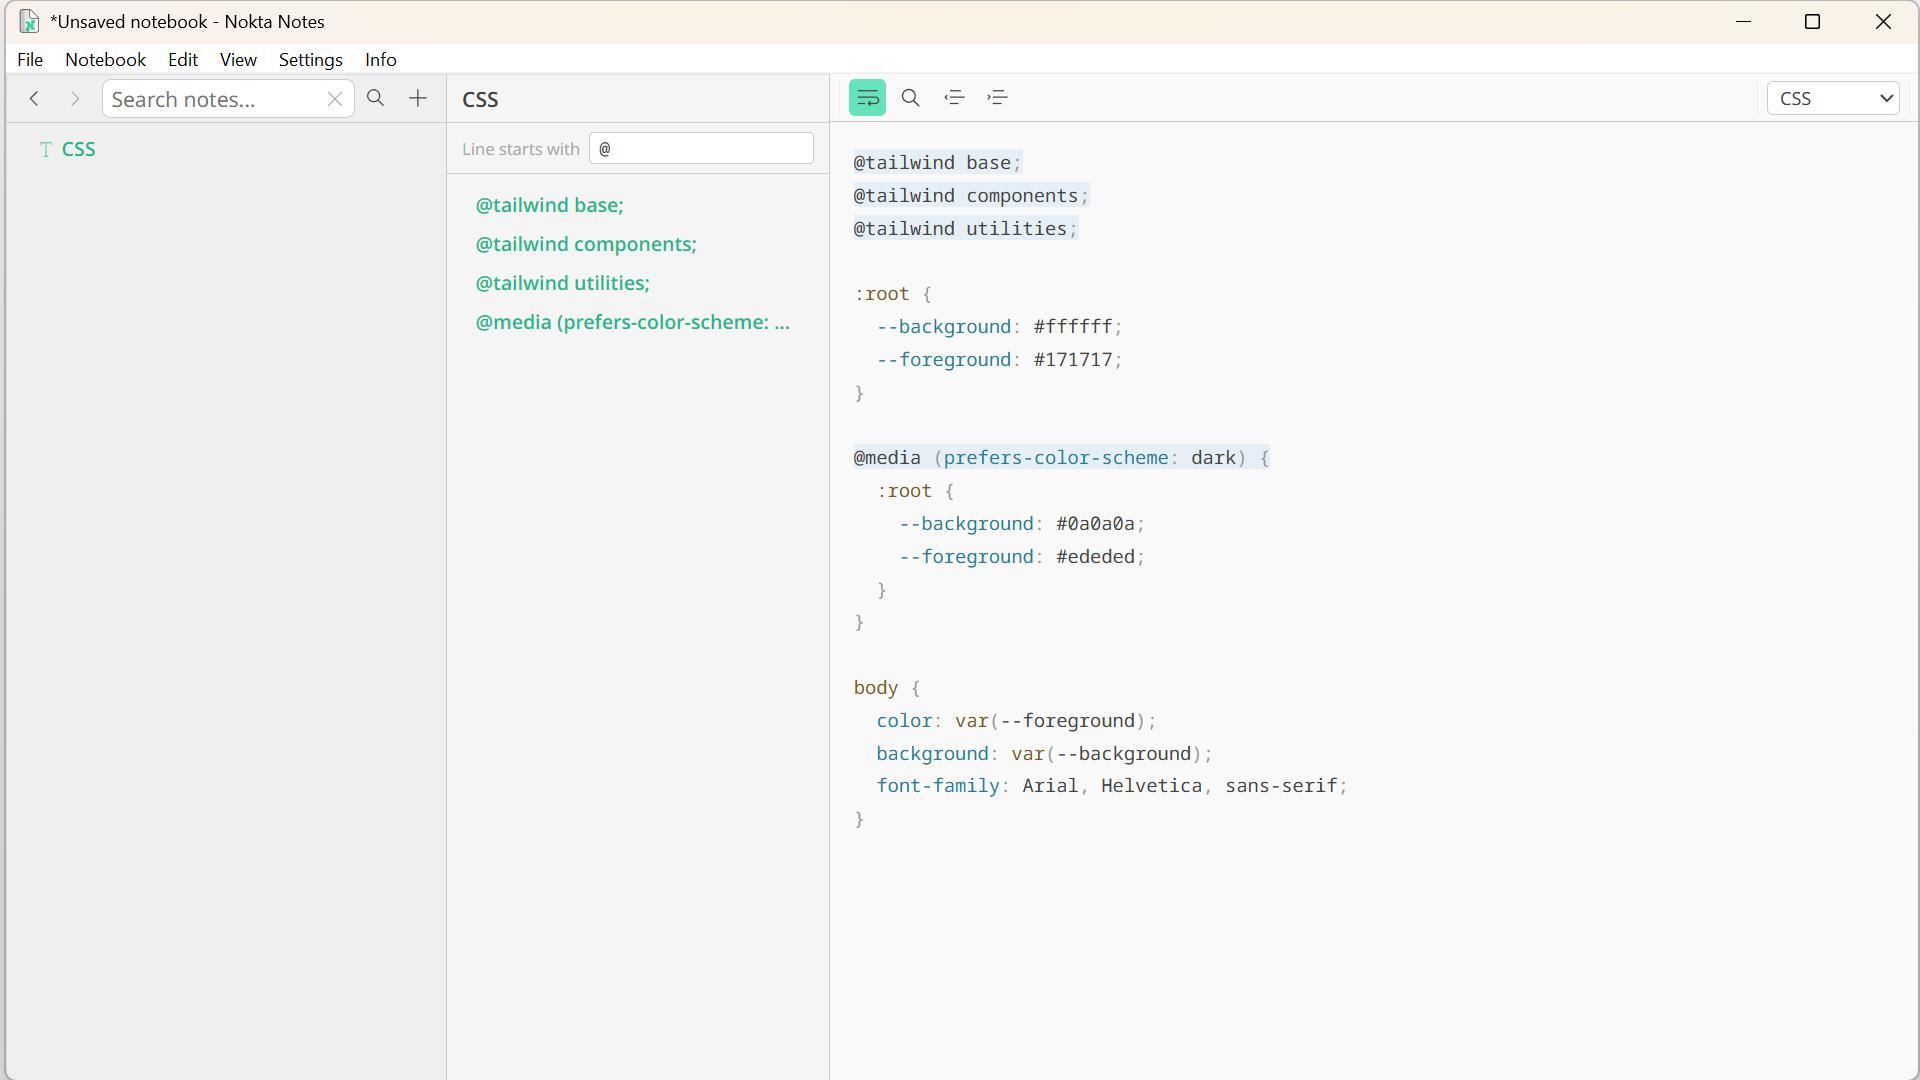This screenshot has height=1080, width=1920.
Task: Click the Line starts with input field
Action: tap(701, 148)
